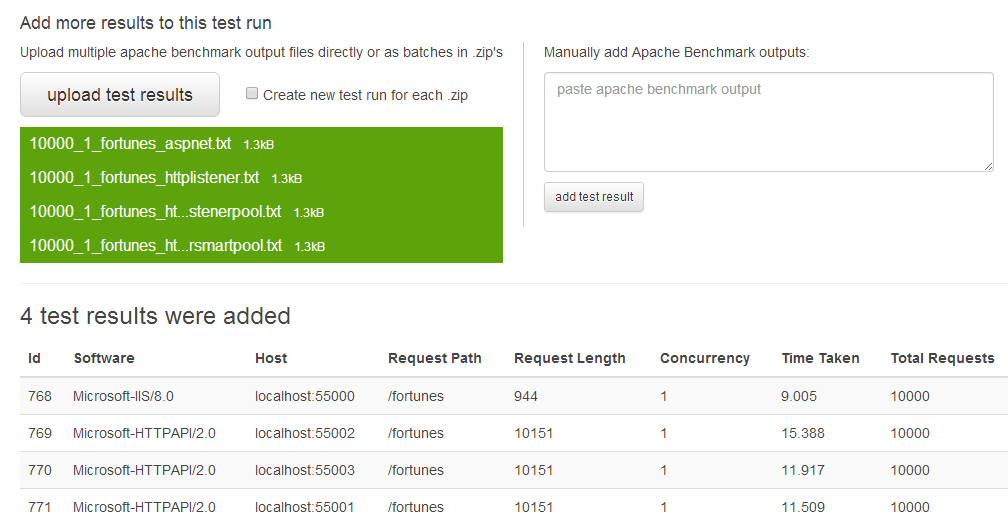This screenshot has height=530, width=1008.
Task: Click localhost:55003 in row 770
Action: [305, 470]
